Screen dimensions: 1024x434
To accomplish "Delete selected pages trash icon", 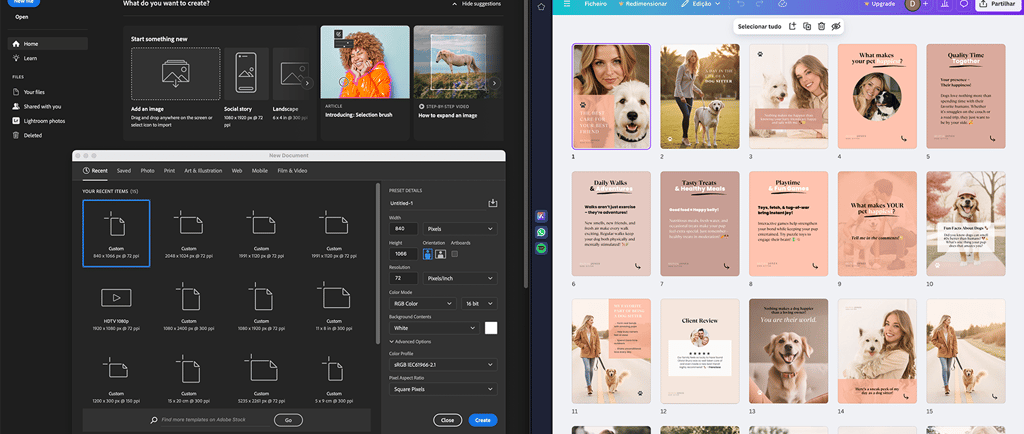I will click(822, 26).
